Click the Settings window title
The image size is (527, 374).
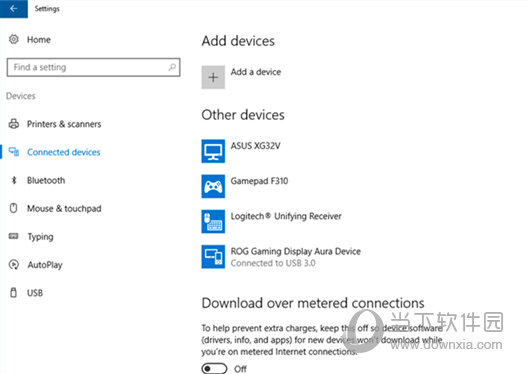tap(47, 9)
